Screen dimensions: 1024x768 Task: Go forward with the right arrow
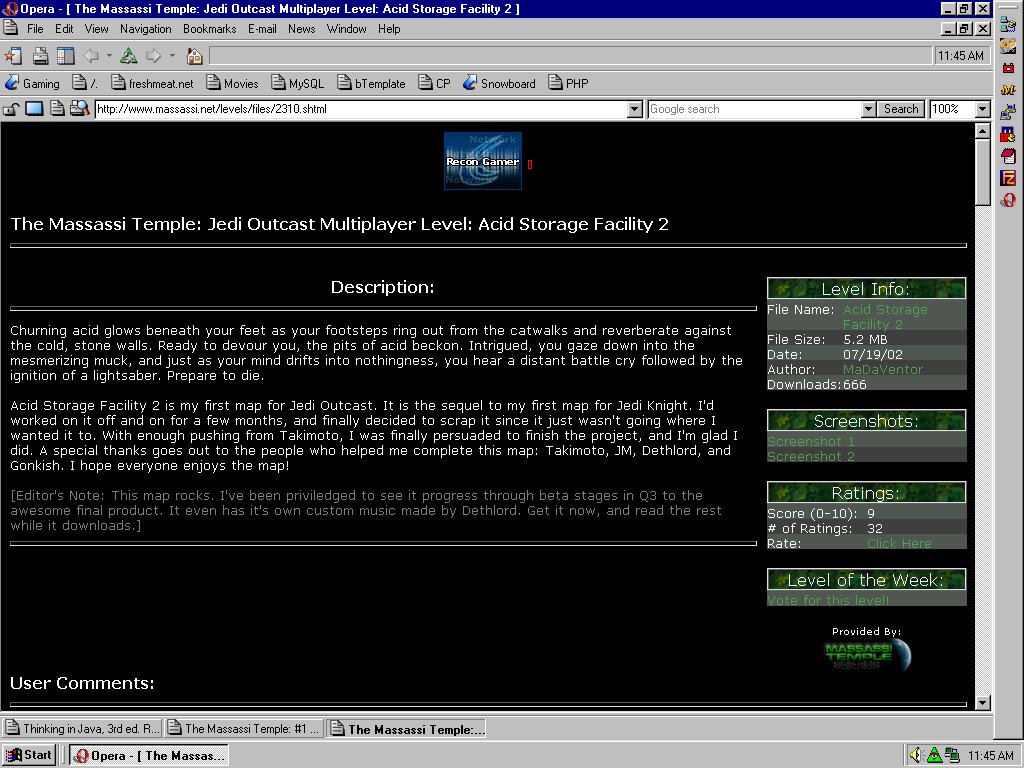153,56
